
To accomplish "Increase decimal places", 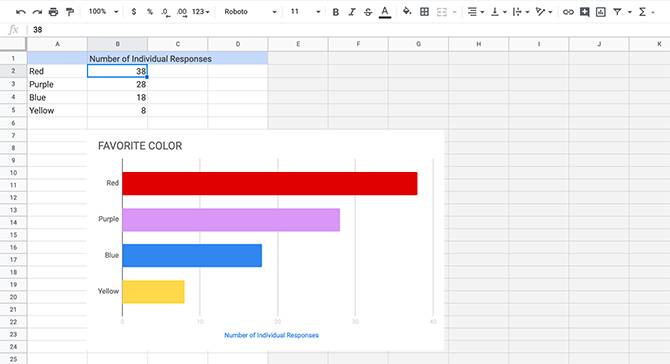I will click(x=182, y=12).
